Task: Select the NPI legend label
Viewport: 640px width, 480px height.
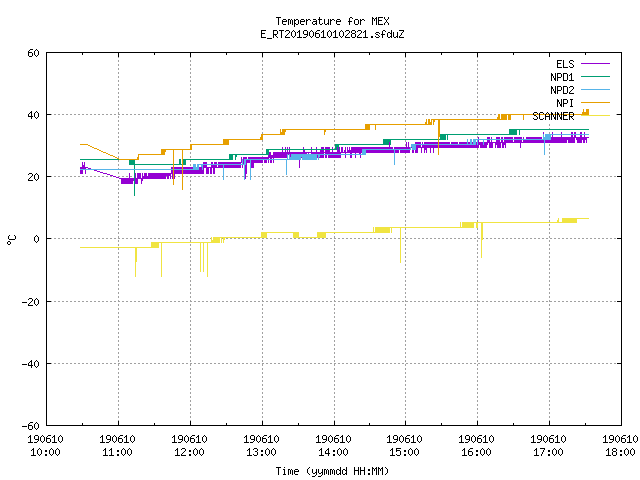Action: tap(565, 103)
